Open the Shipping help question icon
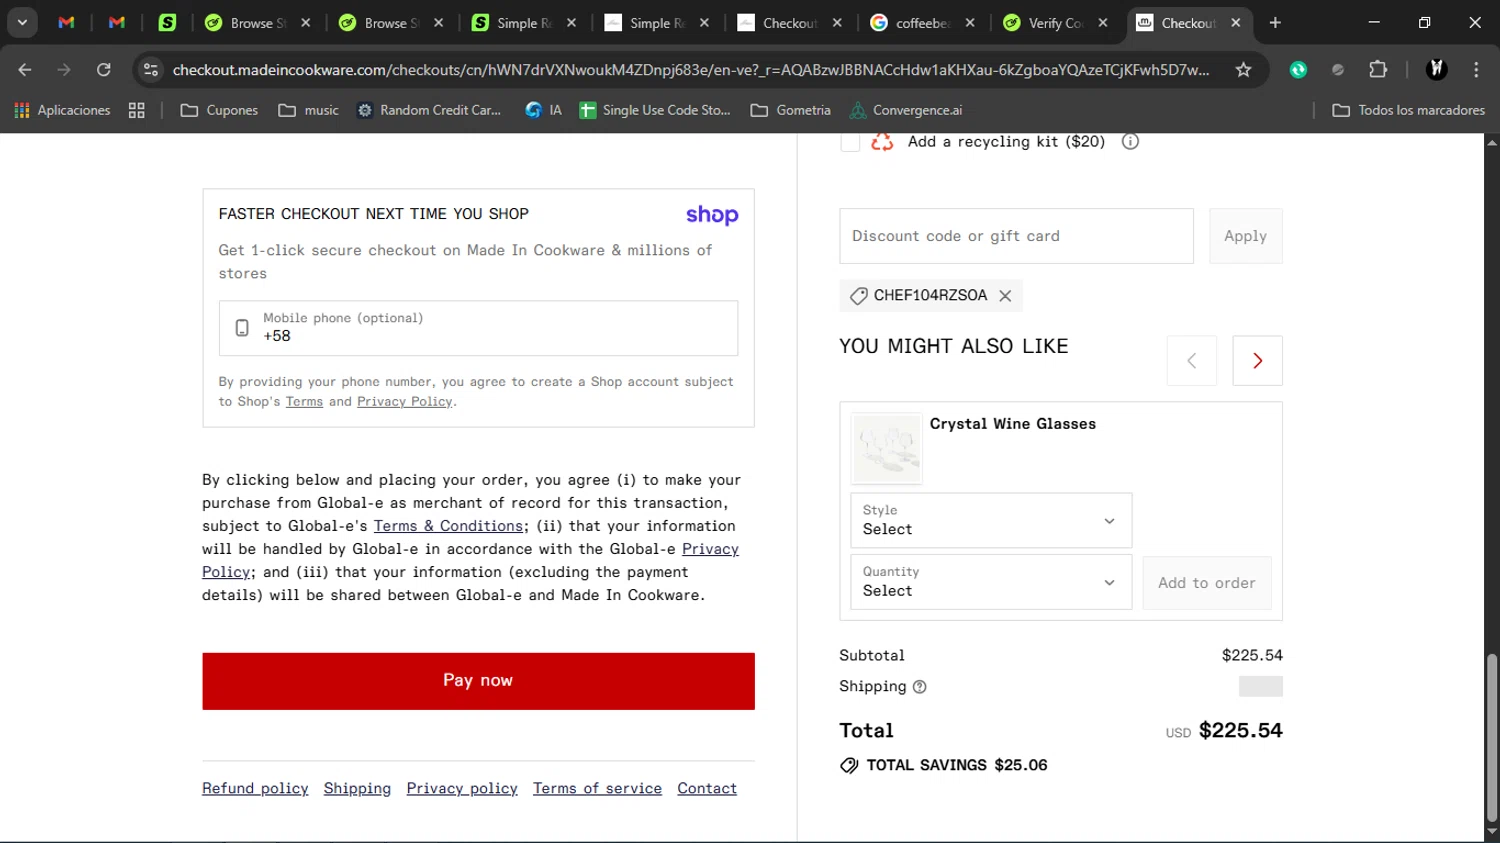The height and width of the screenshot is (843, 1500). pos(920,687)
